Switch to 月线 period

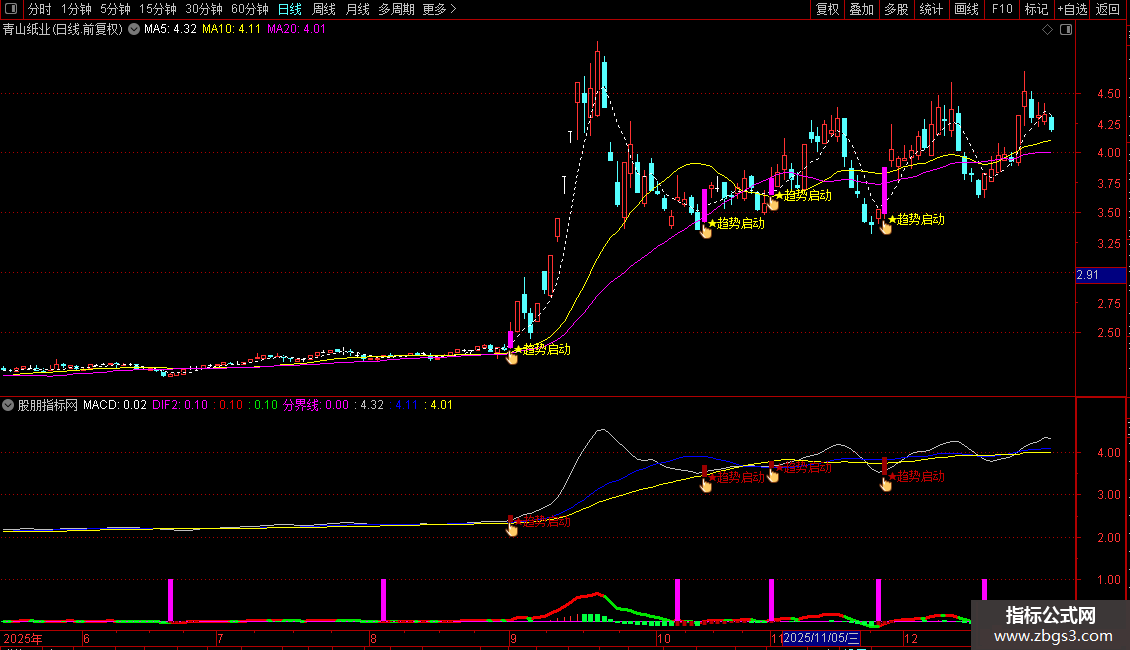(357, 9)
